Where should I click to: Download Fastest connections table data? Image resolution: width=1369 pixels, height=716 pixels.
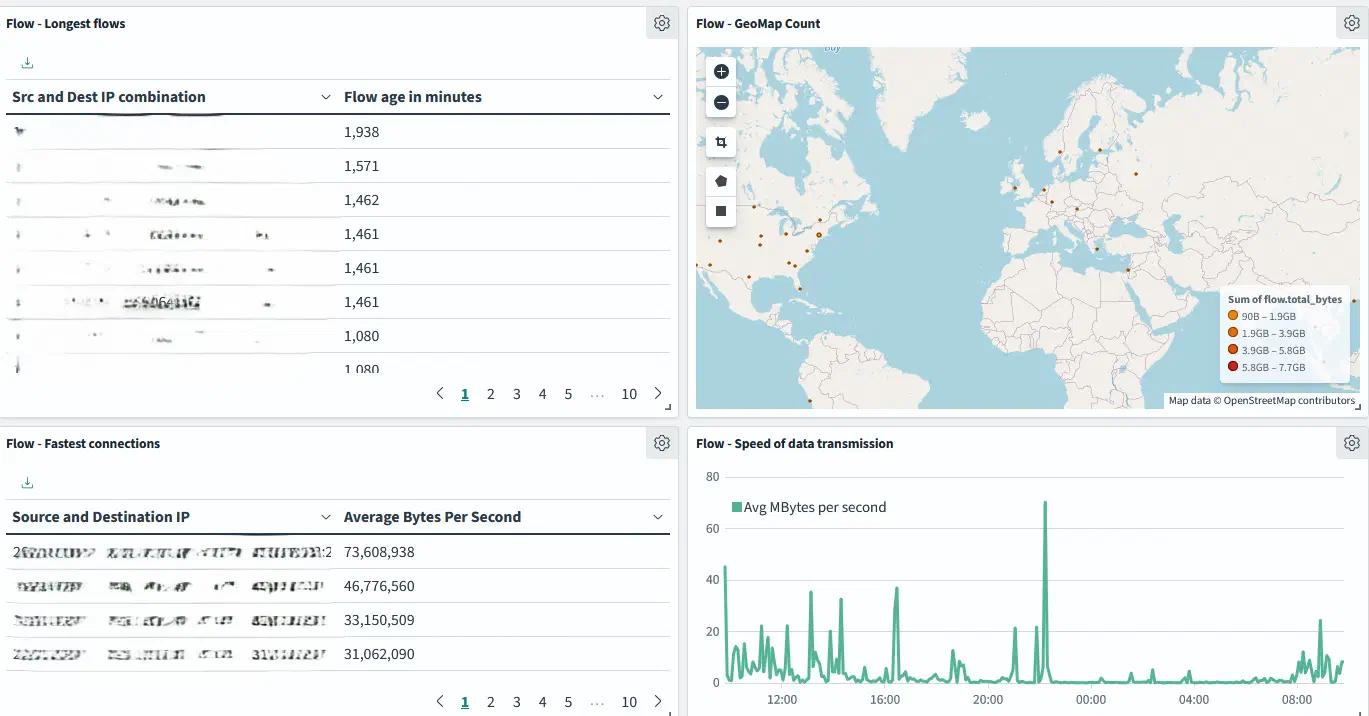pyautogui.click(x=27, y=483)
